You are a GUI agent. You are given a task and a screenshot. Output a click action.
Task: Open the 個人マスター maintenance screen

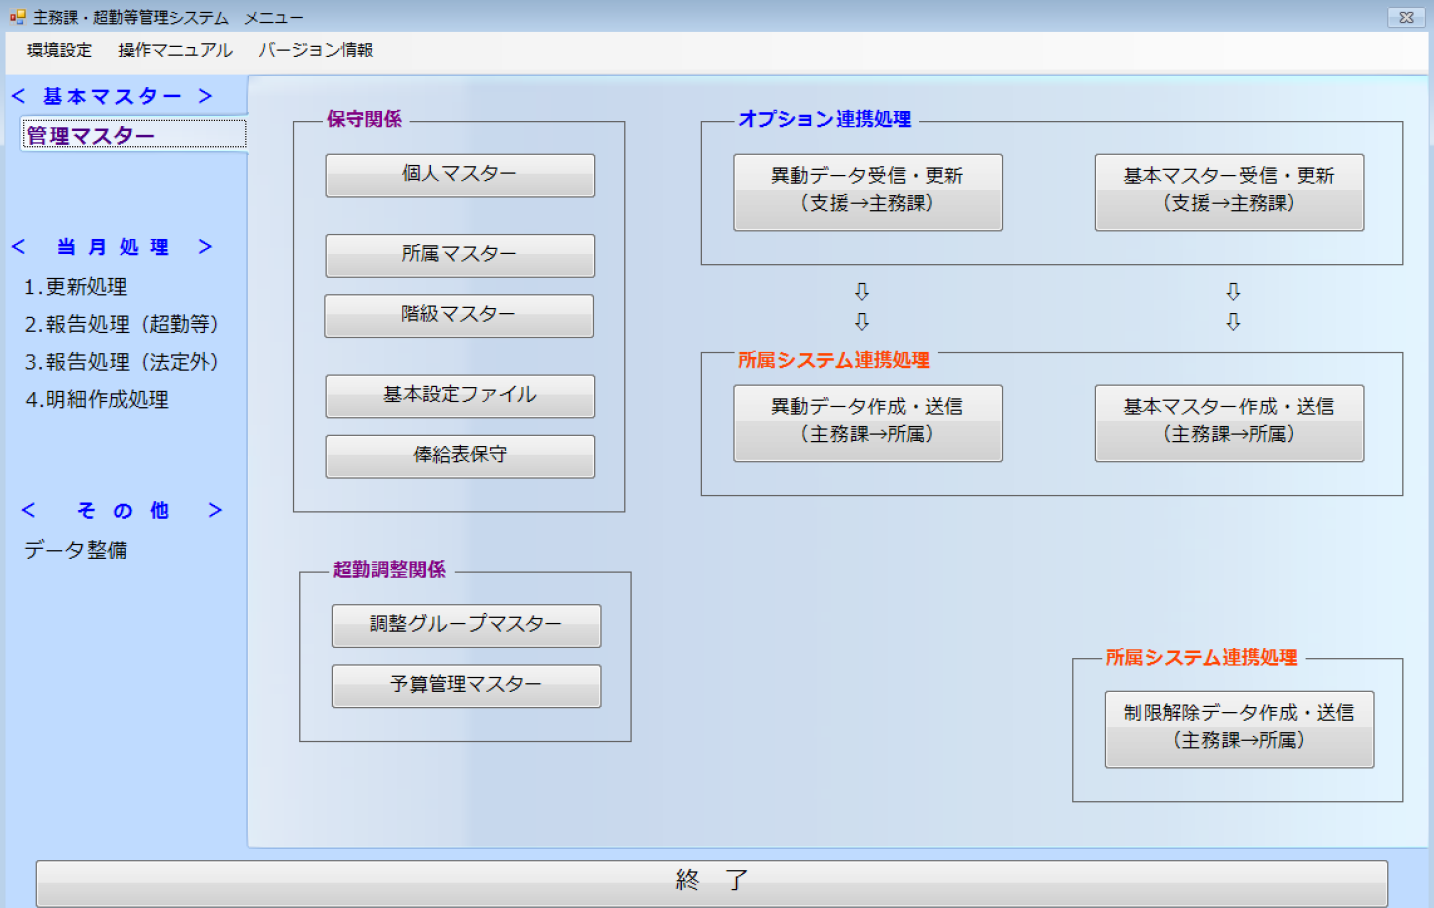459,175
